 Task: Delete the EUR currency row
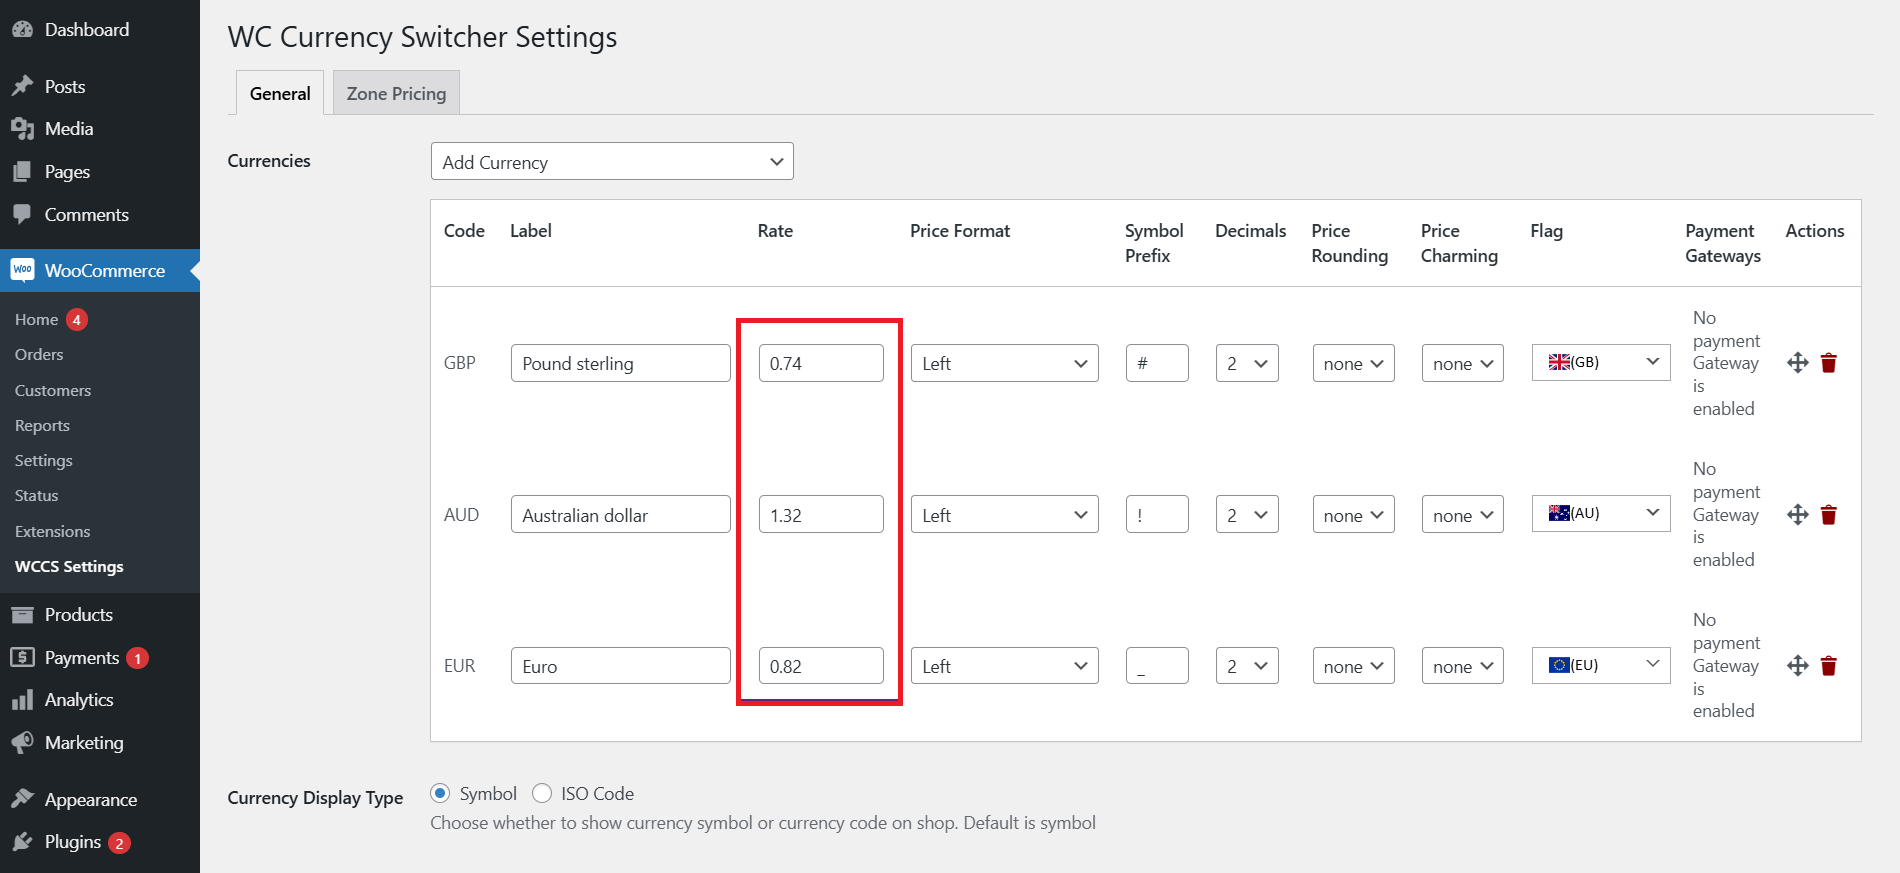coord(1829,666)
